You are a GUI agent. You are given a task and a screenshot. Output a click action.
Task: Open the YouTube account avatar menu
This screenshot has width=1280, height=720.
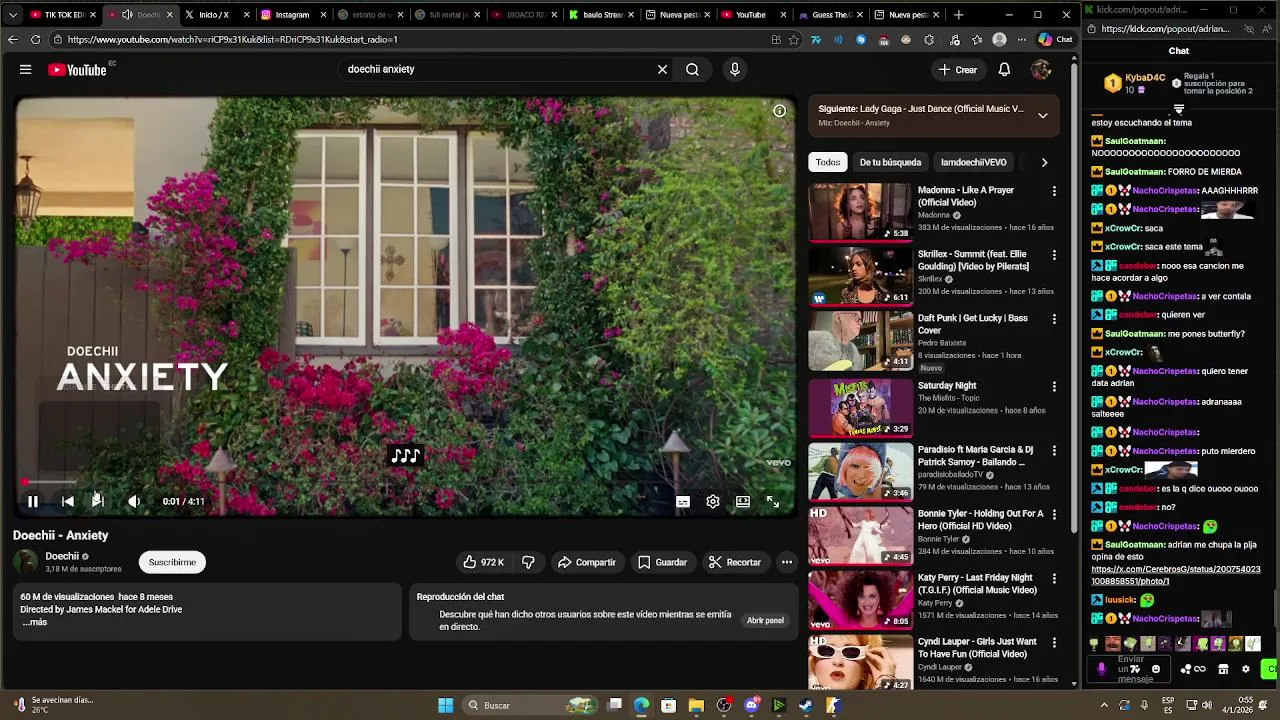point(1041,70)
